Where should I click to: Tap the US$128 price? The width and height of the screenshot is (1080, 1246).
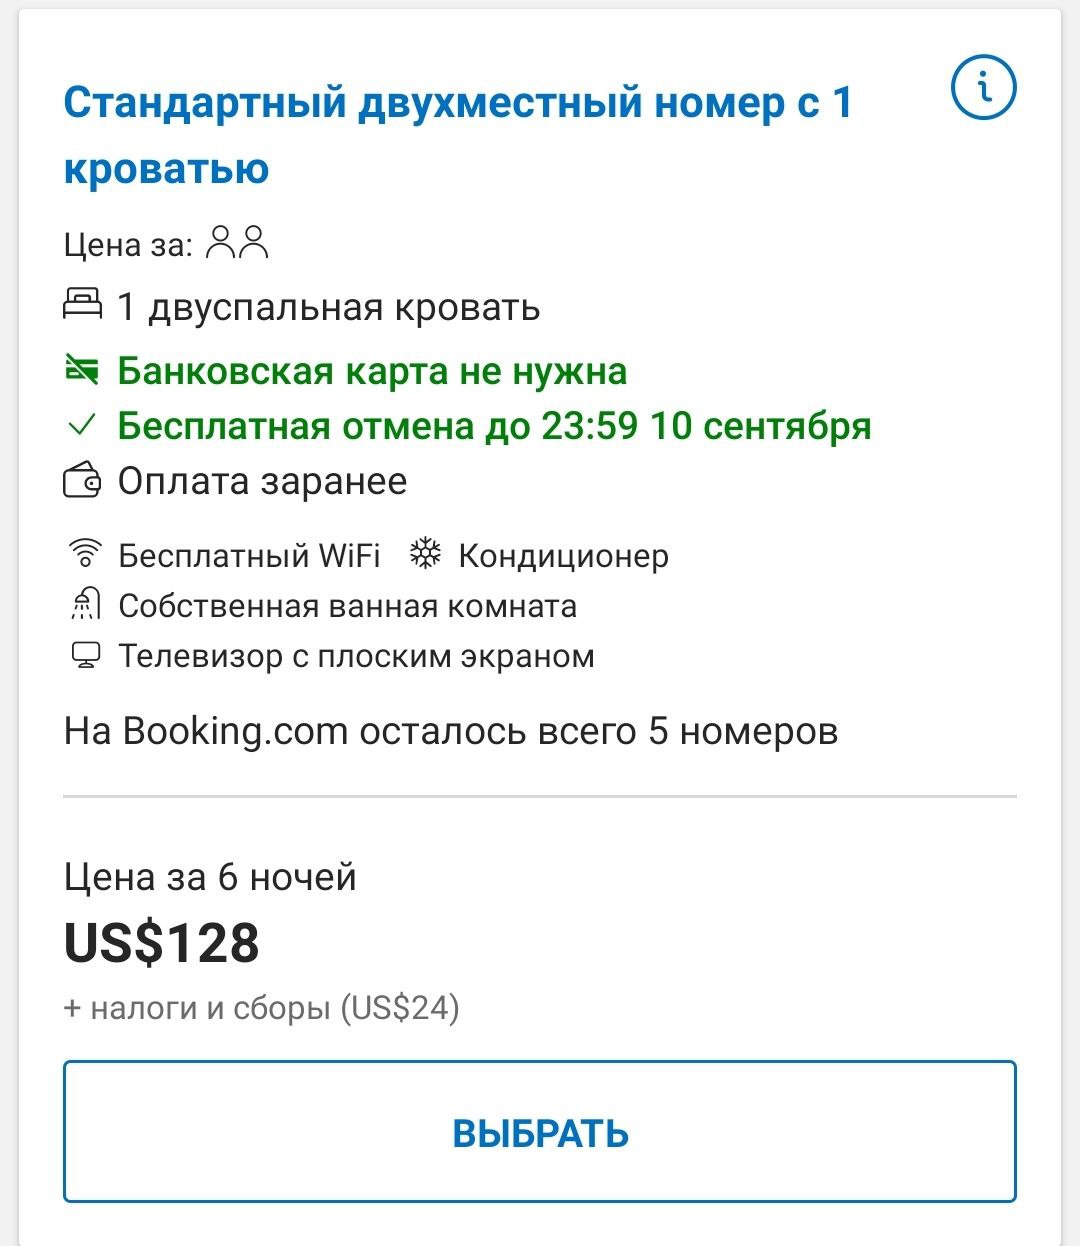(x=162, y=943)
